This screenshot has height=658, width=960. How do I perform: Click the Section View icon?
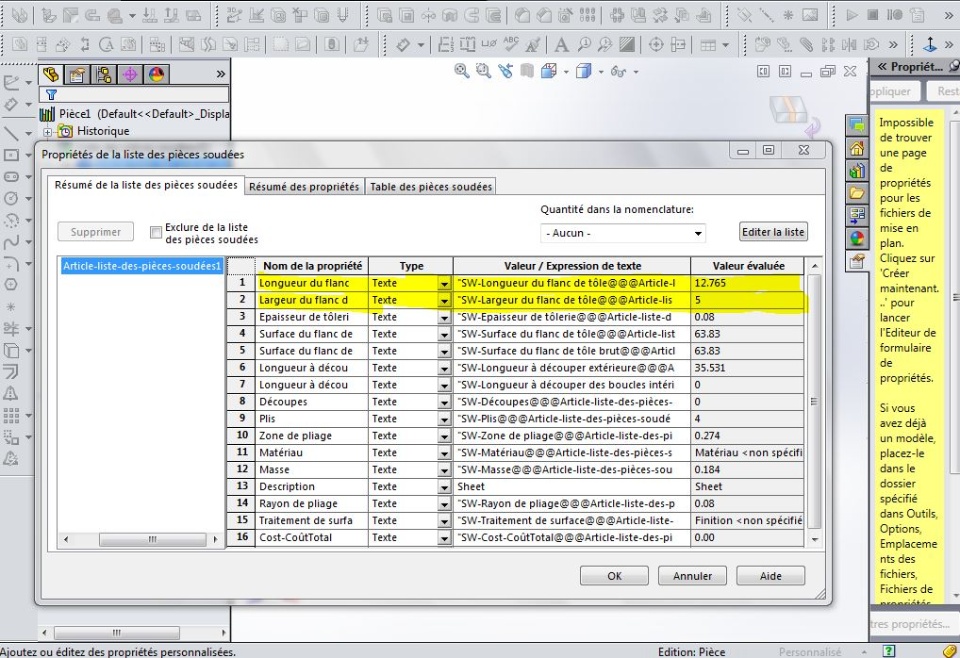point(527,71)
